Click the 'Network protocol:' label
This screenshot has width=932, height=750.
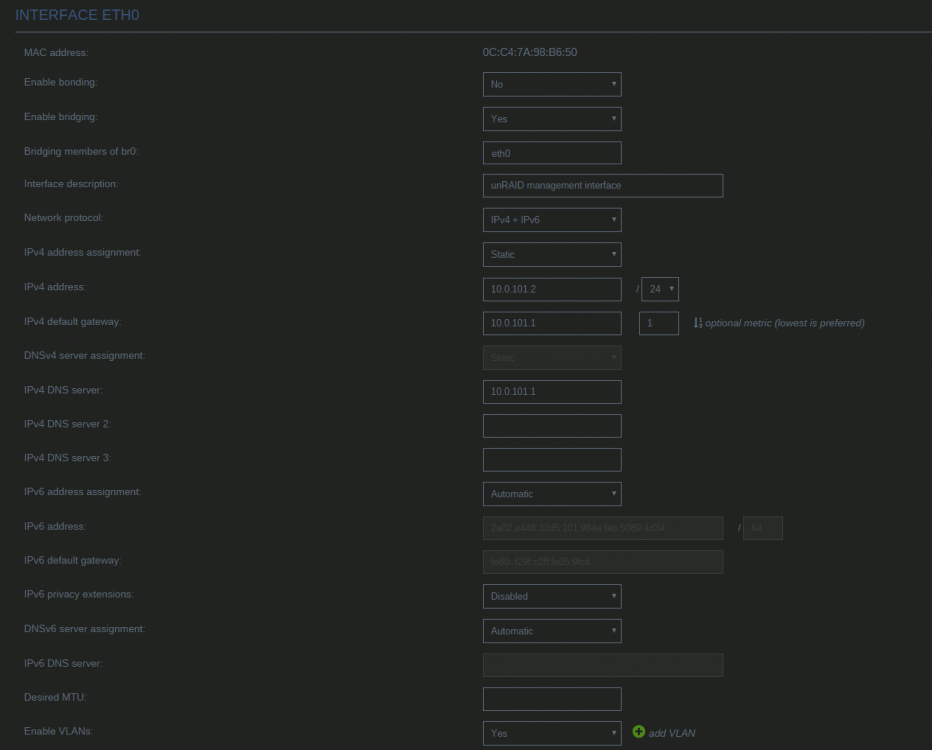(x=63, y=218)
